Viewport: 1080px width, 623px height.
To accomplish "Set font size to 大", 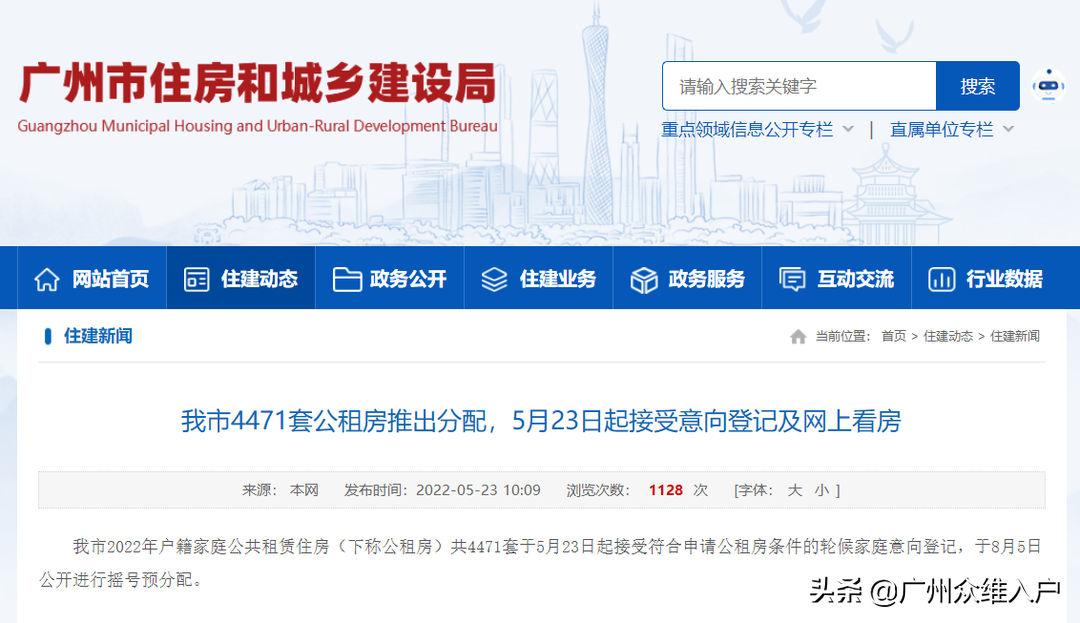I will 795,490.
